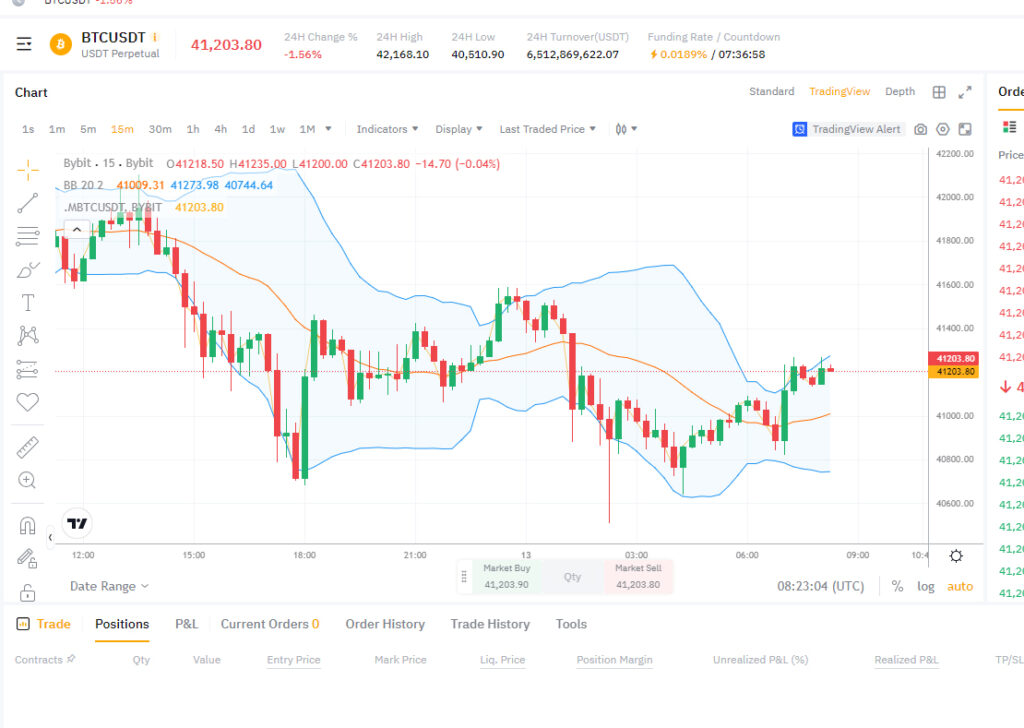The image size is (1024, 728).
Task: Open the Date Range selector
Action: [109, 586]
